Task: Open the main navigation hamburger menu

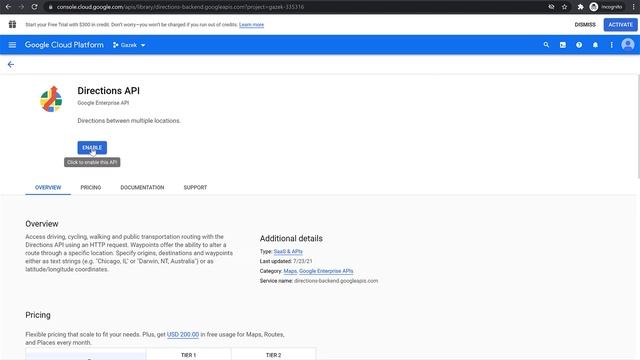Action: coord(12,45)
